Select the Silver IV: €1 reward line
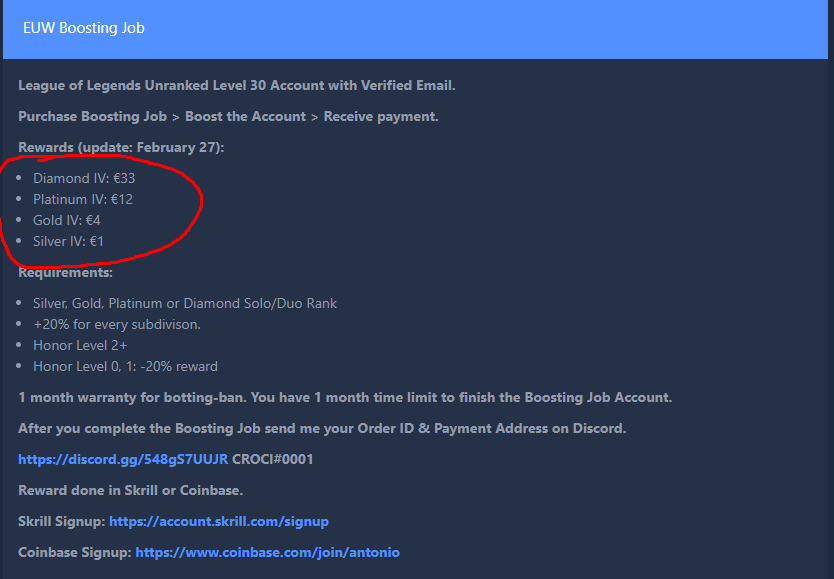This screenshot has width=834, height=579. click(x=68, y=241)
